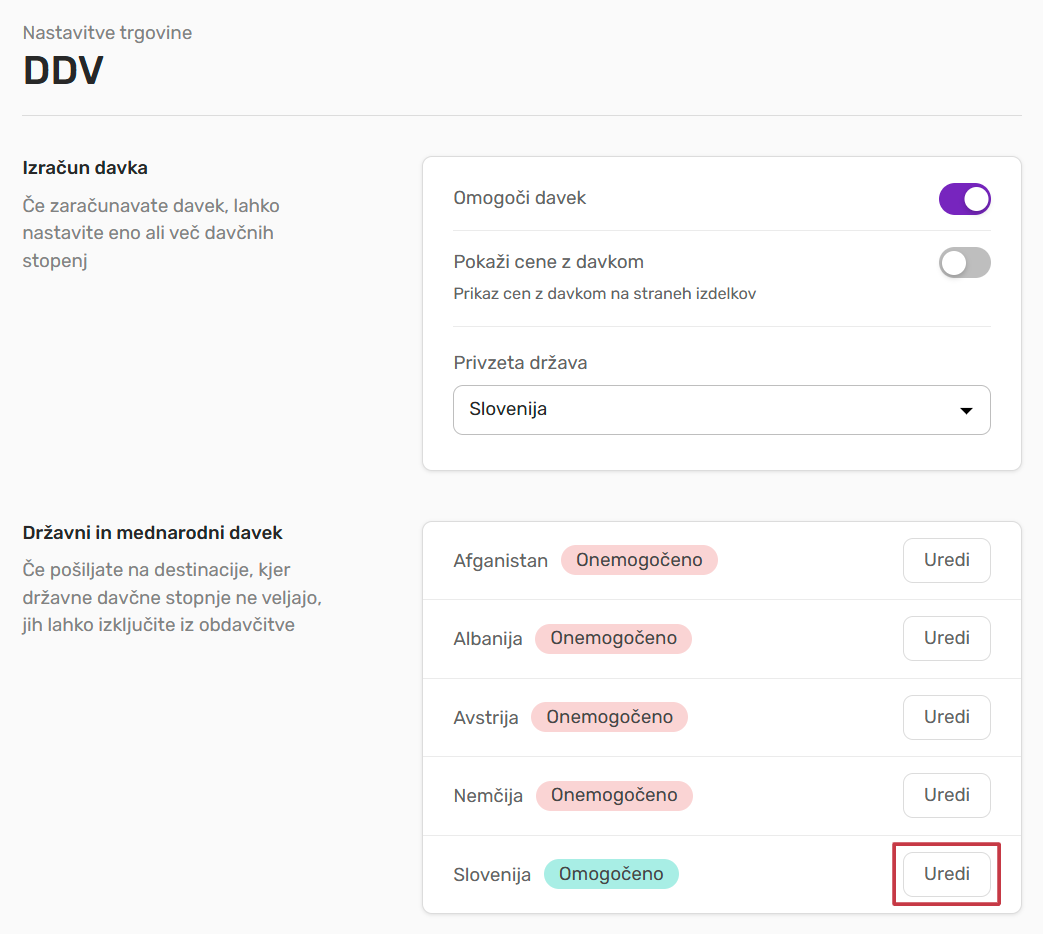The height and width of the screenshot is (934, 1043).
Task: Toggle the Omogoči davek switch off
Action: (x=964, y=199)
